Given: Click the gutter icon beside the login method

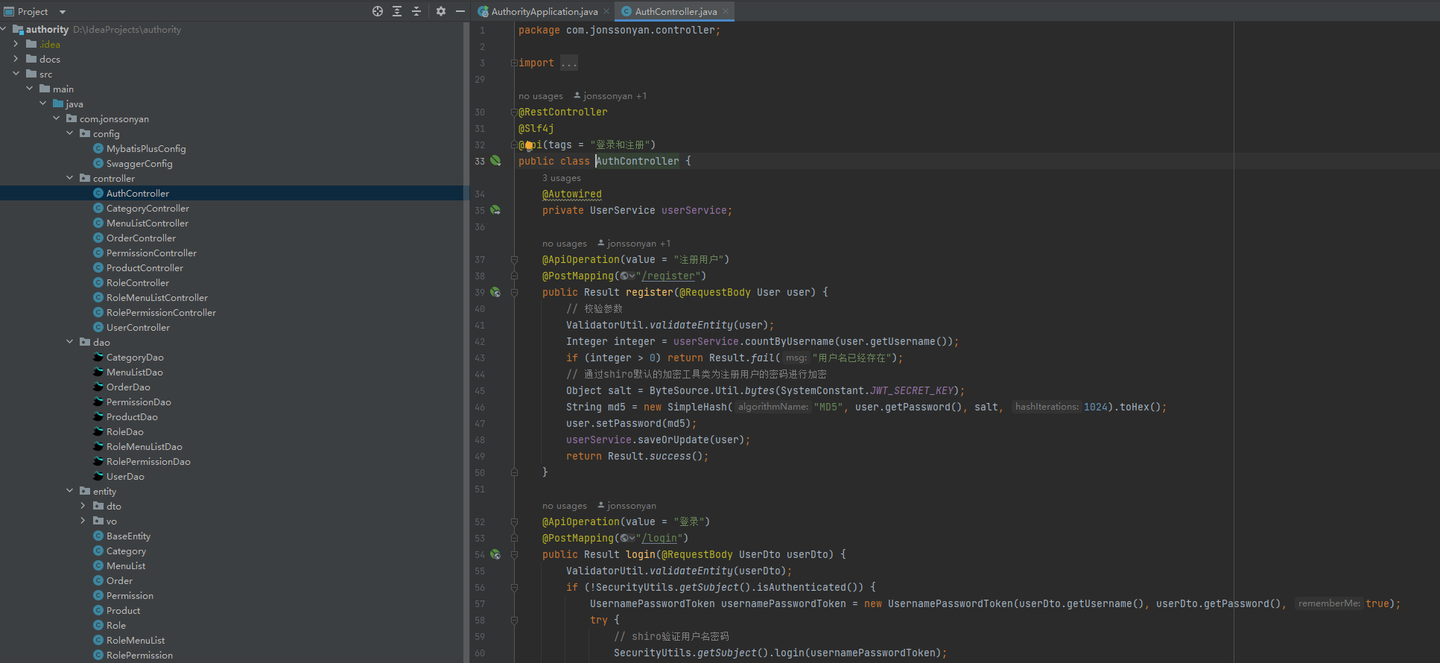Looking at the screenshot, I should [496, 553].
